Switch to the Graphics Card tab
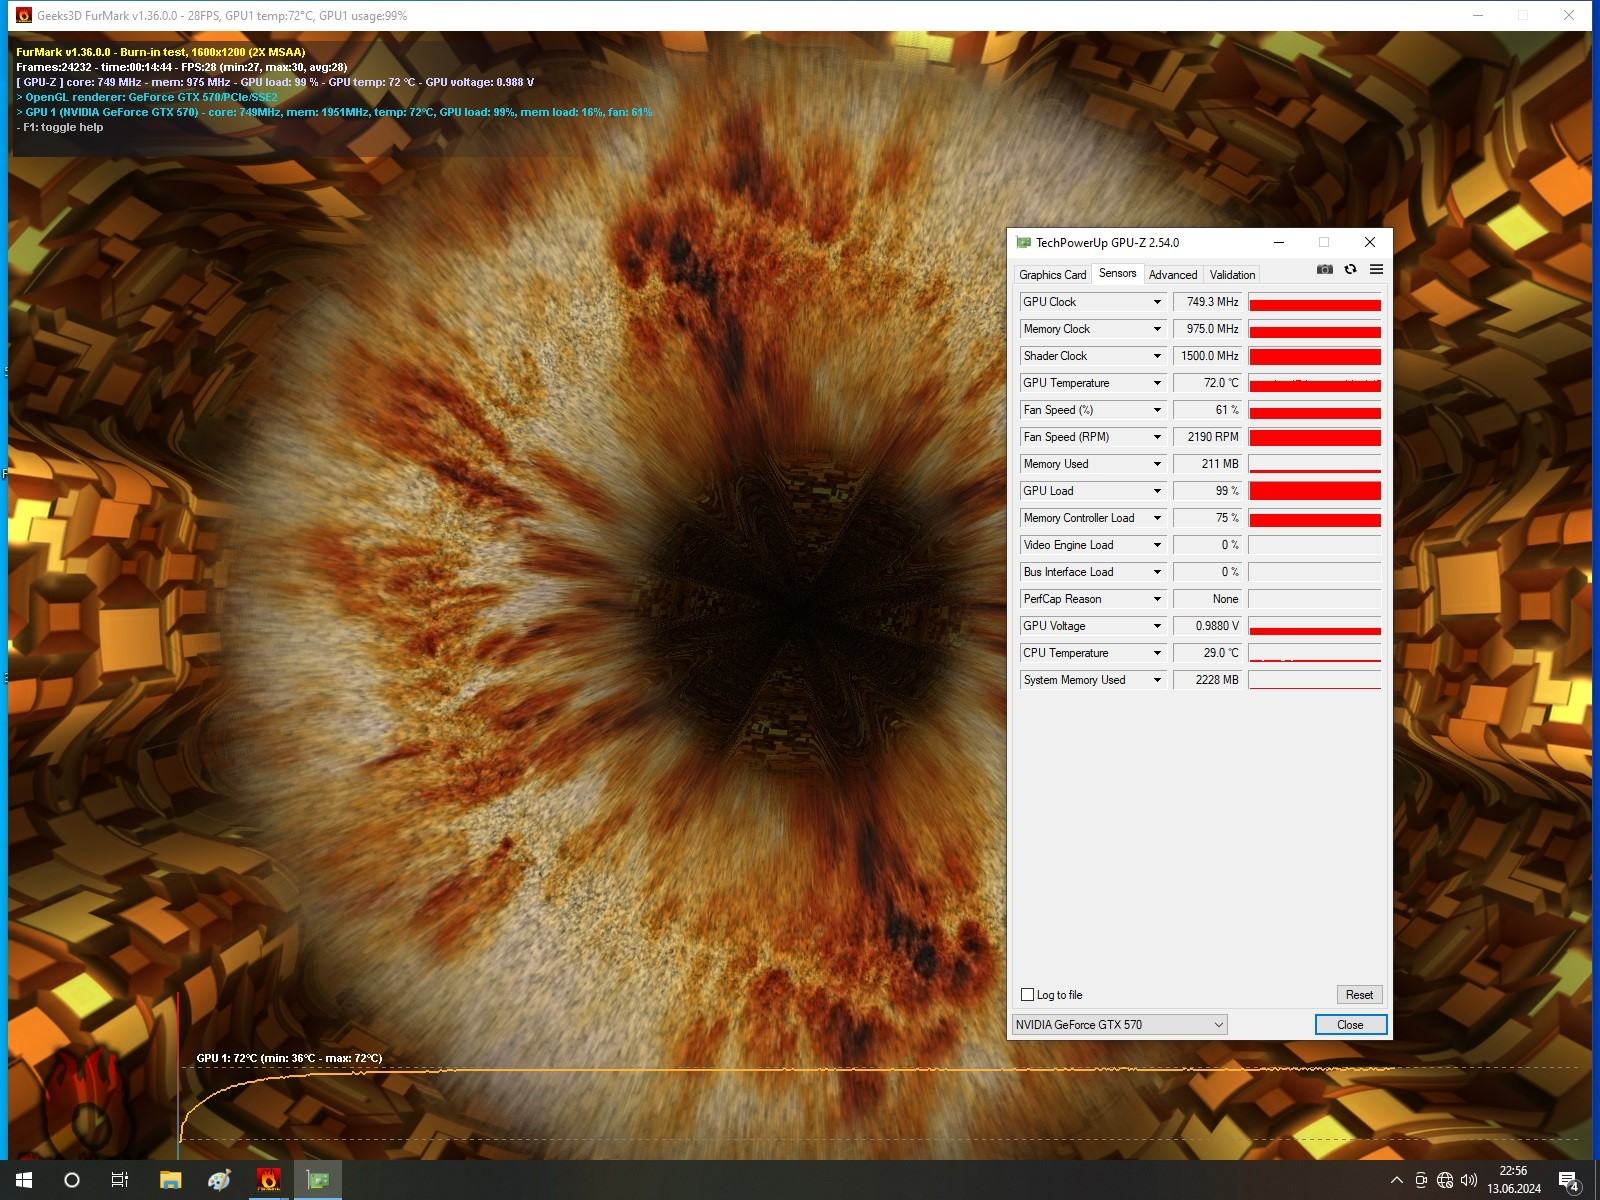This screenshot has width=1600, height=1200. [1052, 275]
